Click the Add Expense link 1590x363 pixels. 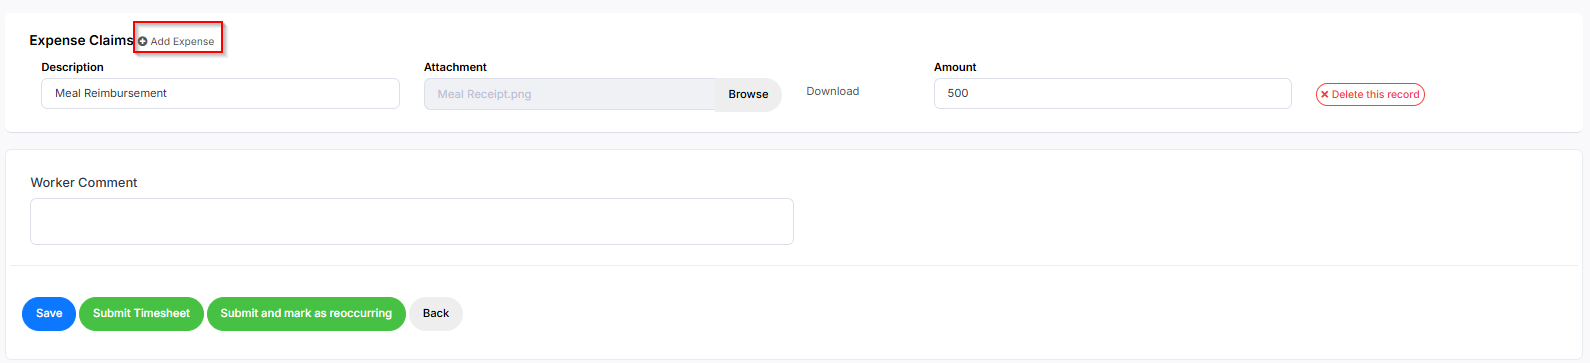coord(177,41)
